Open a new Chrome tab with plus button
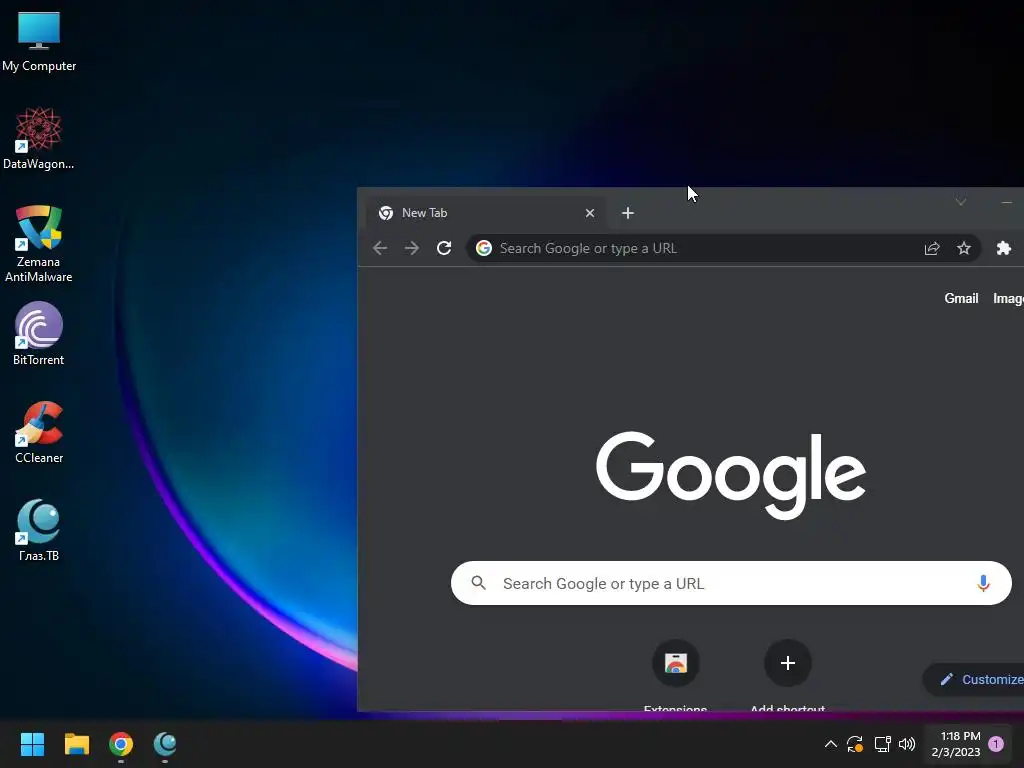The image size is (1024, 768). point(628,213)
